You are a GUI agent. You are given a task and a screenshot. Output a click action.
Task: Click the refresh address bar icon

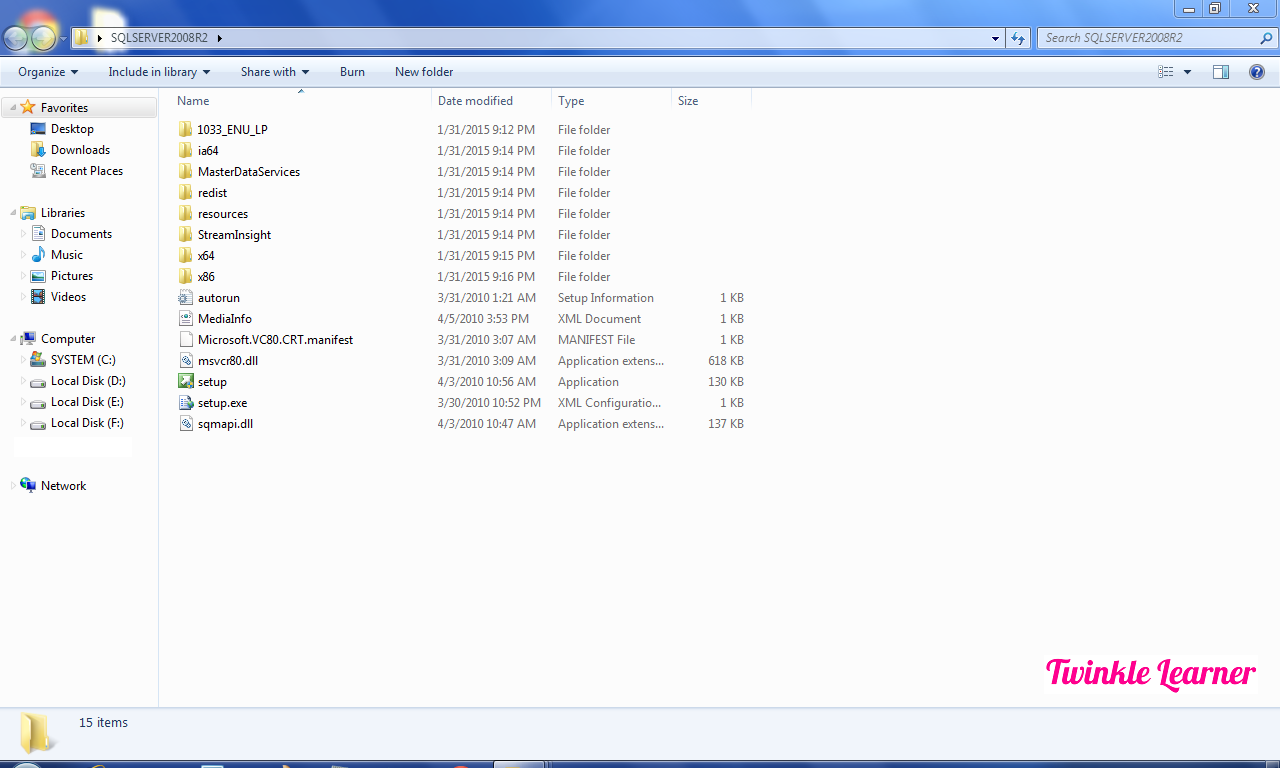(1018, 38)
